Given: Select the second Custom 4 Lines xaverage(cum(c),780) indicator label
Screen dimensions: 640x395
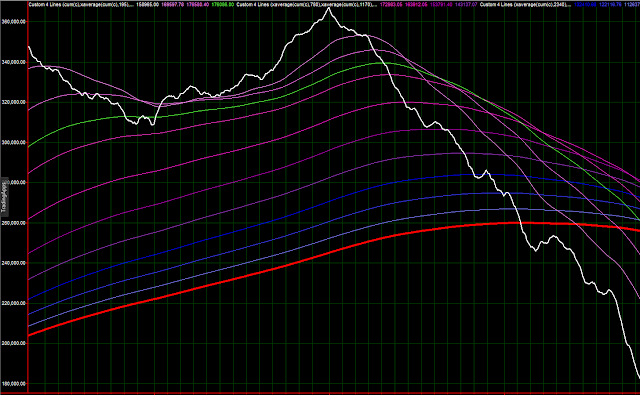Looking at the screenshot, I should (x=306, y=4).
